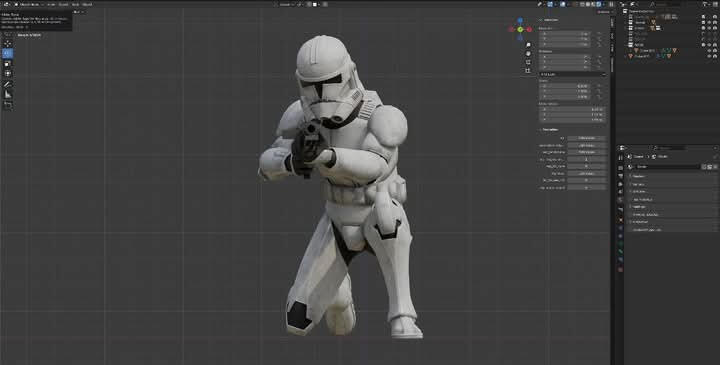The height and width of the screenshot is (365, 720).
Task: Open the Render properties tab icon
Action: (621, 167)
